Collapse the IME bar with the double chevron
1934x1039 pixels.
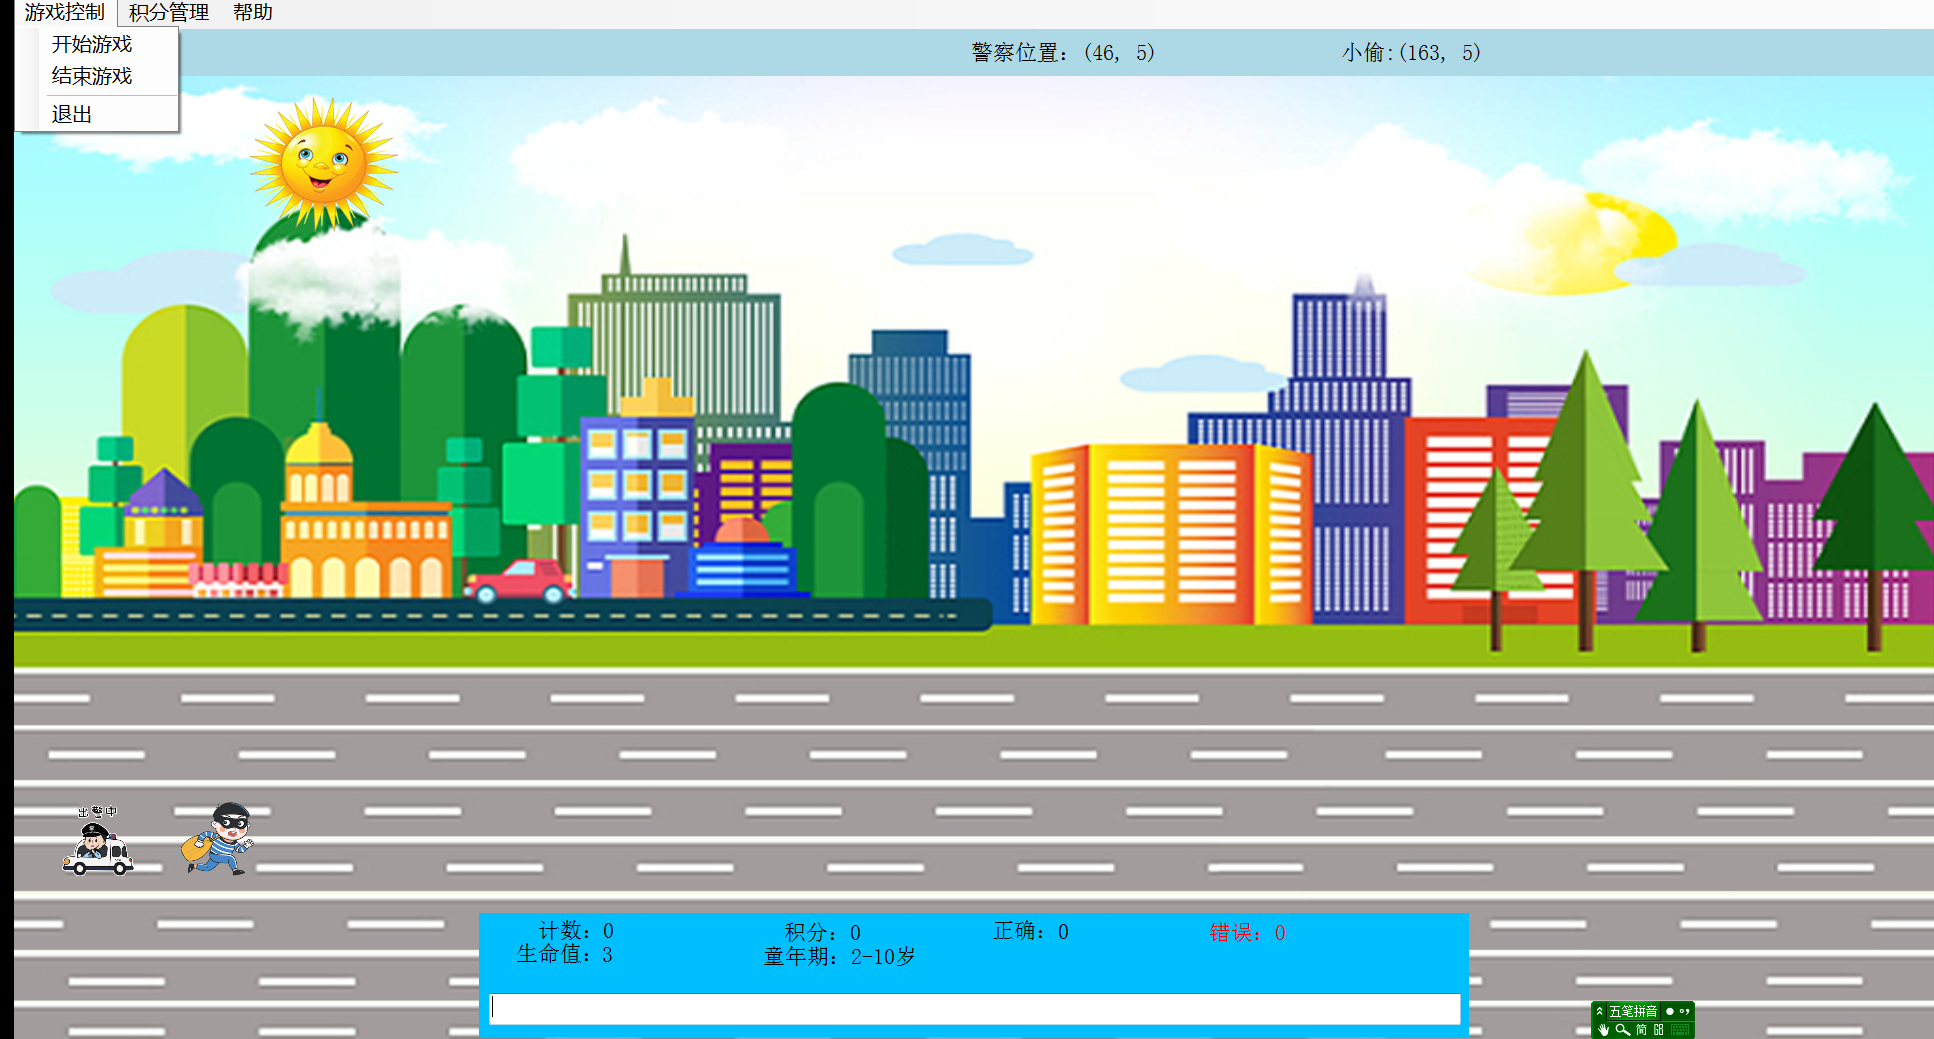point(1599,1011)
